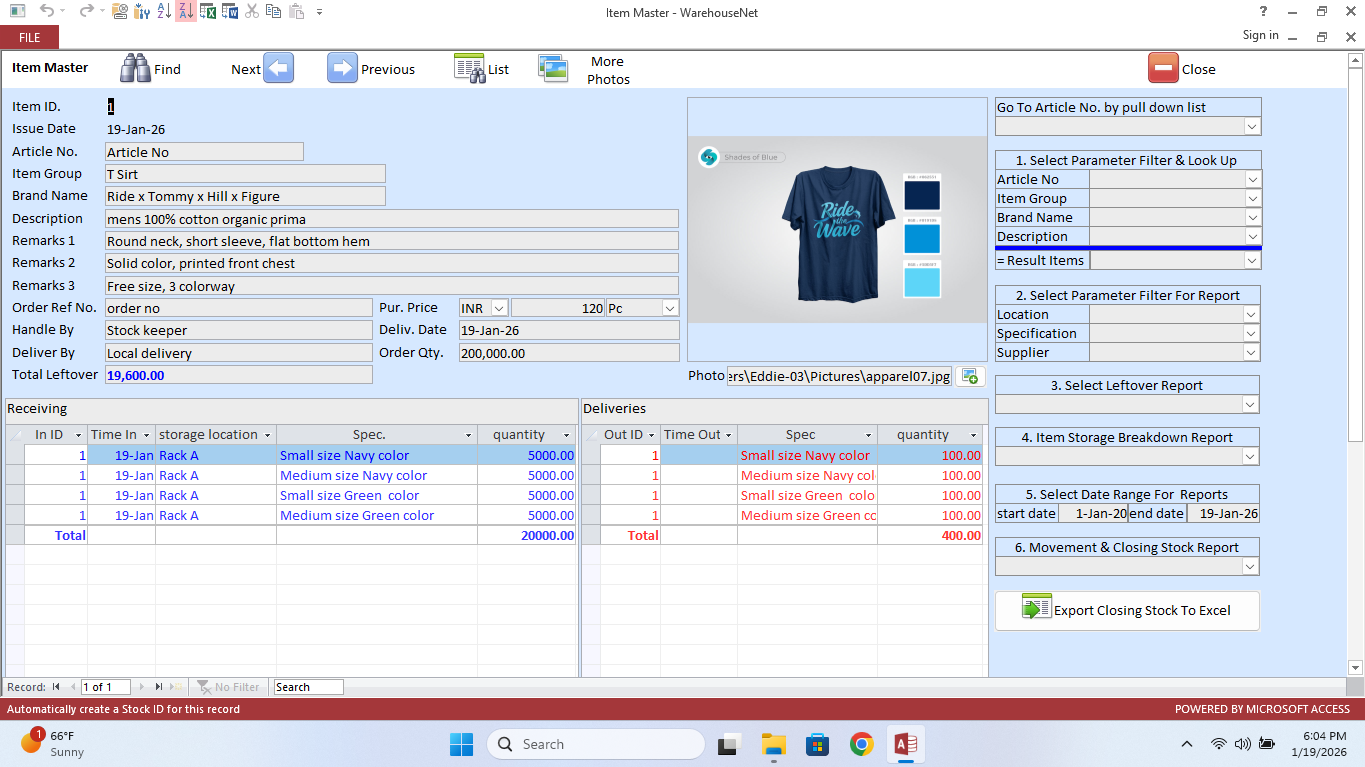Click the red Close button

(x=1163, y=68)
